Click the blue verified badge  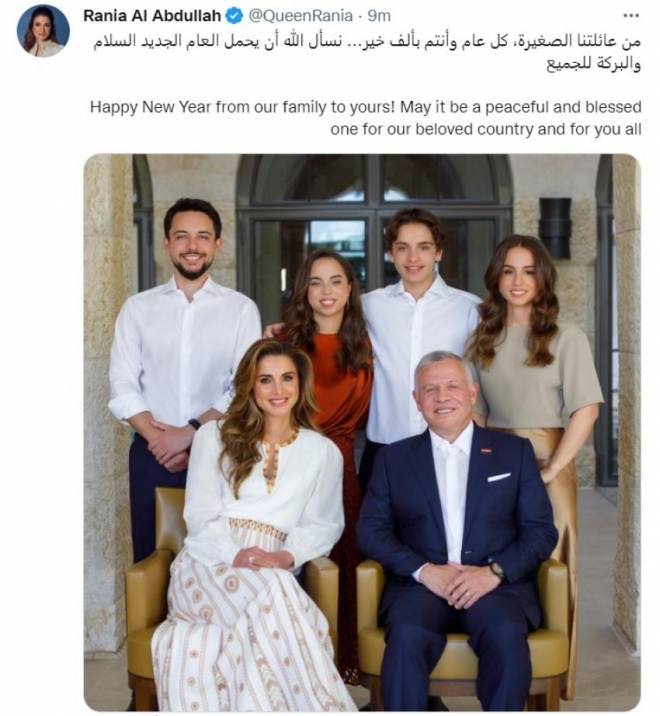coord(235,16)
